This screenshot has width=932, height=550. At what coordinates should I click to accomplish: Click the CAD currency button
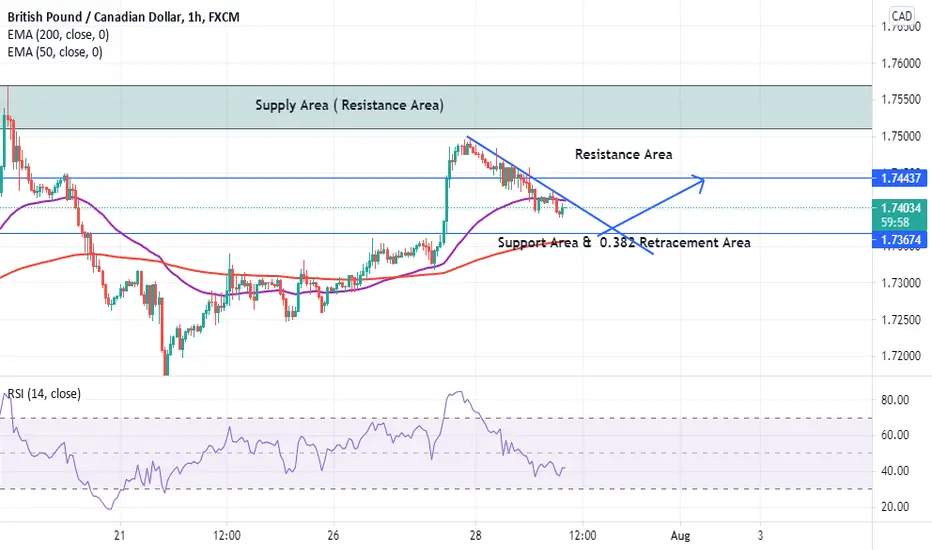tap(902, 16)
